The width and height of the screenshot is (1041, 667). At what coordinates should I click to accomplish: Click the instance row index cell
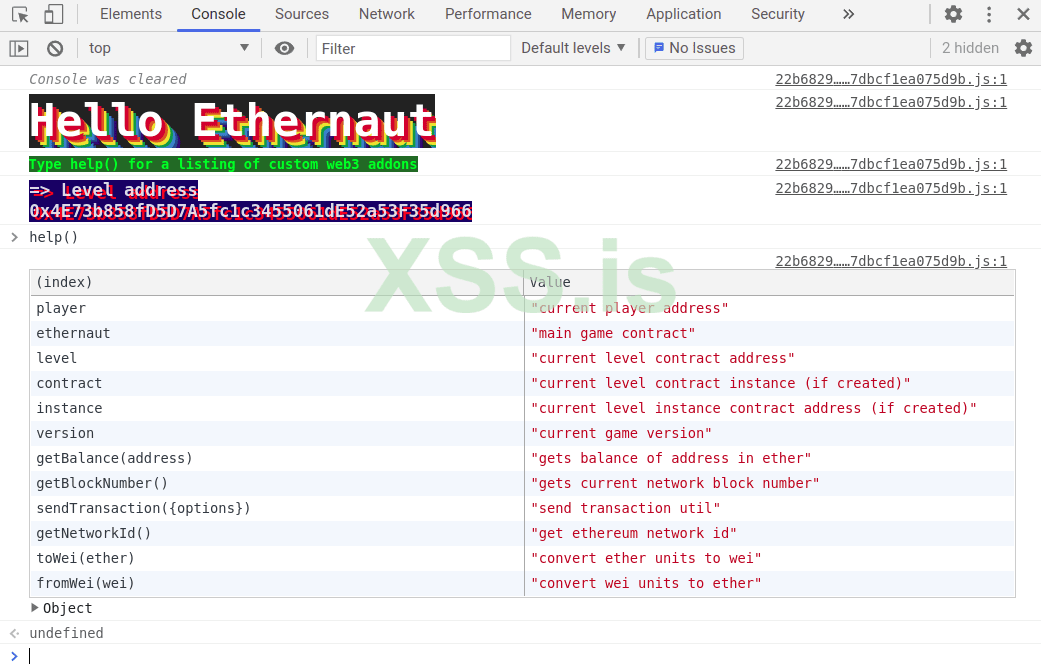277,408
